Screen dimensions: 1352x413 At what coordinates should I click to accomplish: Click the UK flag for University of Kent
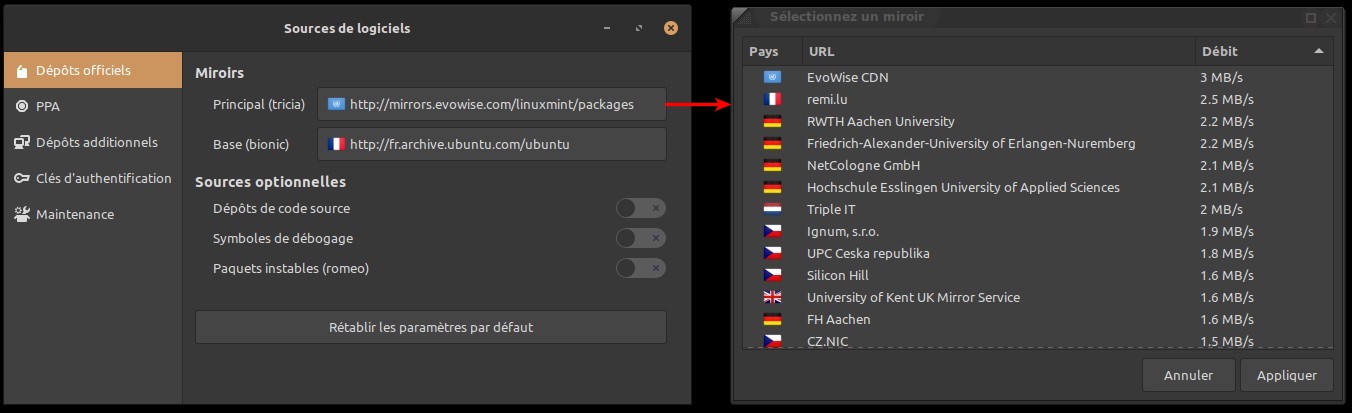[771, 297]
